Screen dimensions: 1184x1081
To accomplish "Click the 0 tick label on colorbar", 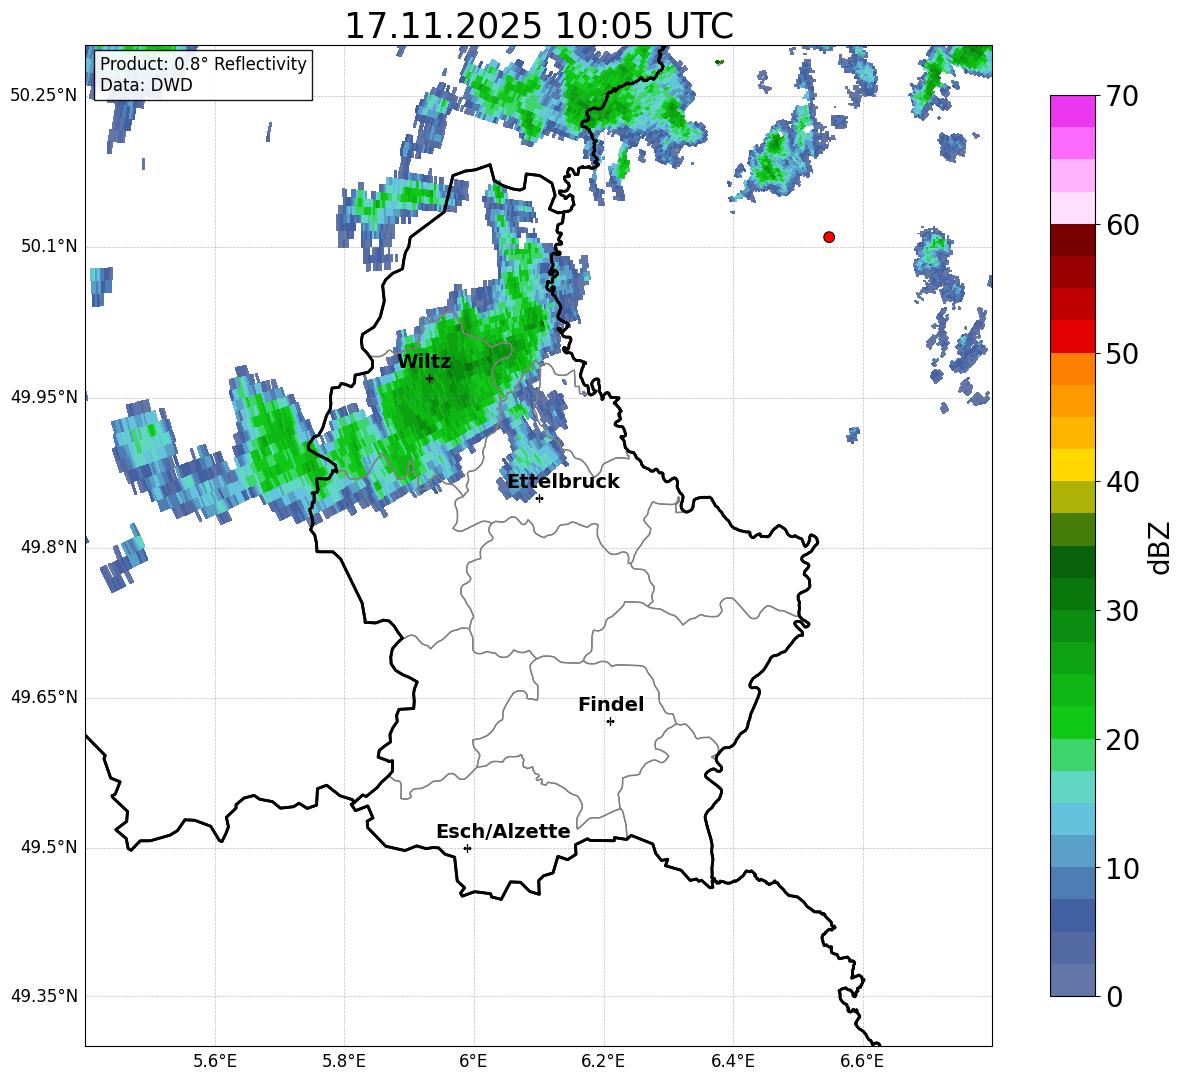I will tap(1114, 996).
